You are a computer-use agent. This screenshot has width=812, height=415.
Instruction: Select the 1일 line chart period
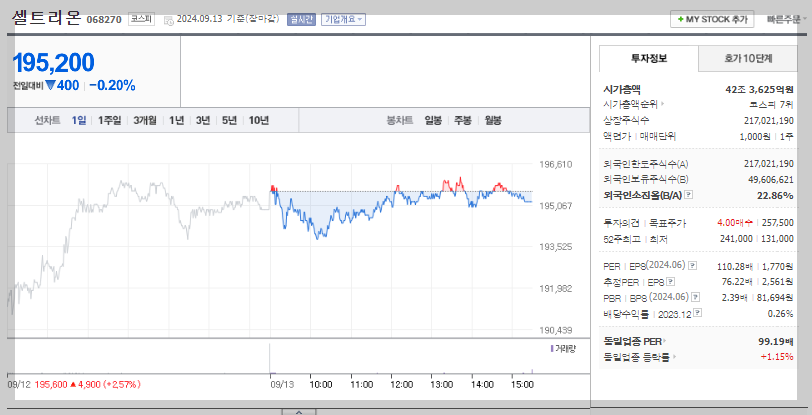(x=79, y=121)
